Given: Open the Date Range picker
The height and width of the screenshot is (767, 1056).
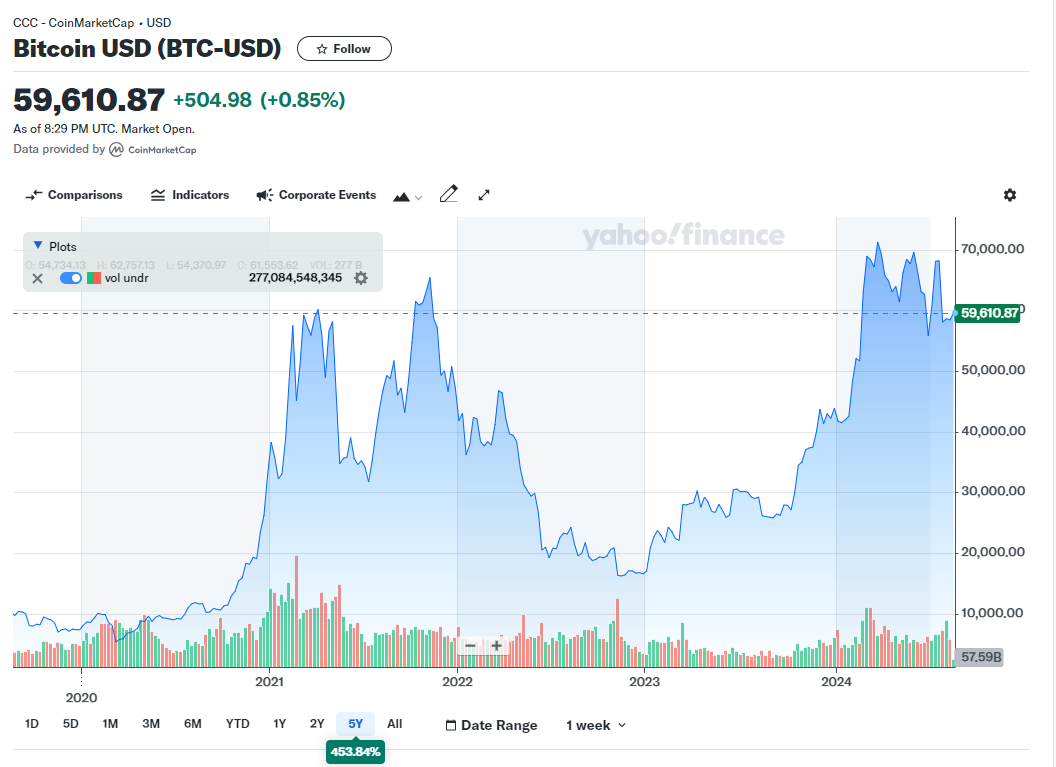Looking at the screenshot, I should pyautogui.click(x=492, y=725).
